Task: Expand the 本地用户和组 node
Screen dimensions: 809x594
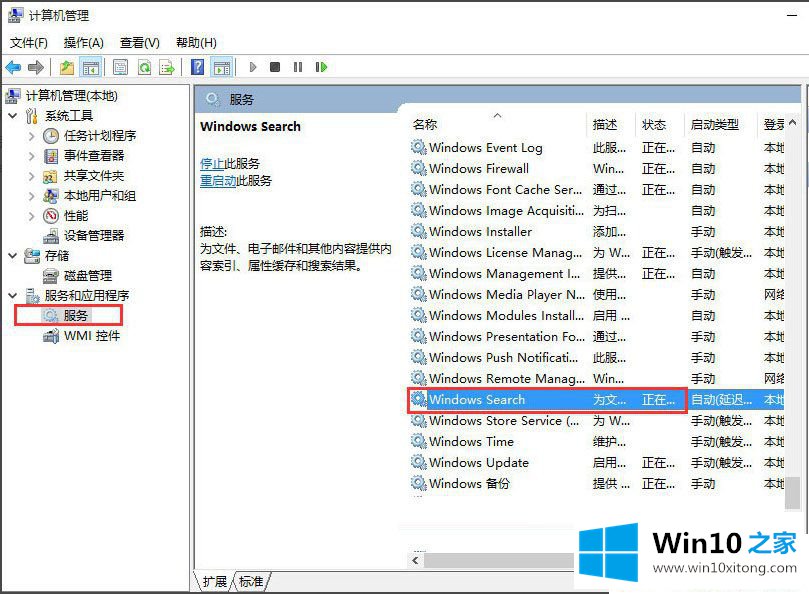Action: [x=31, y=196]
